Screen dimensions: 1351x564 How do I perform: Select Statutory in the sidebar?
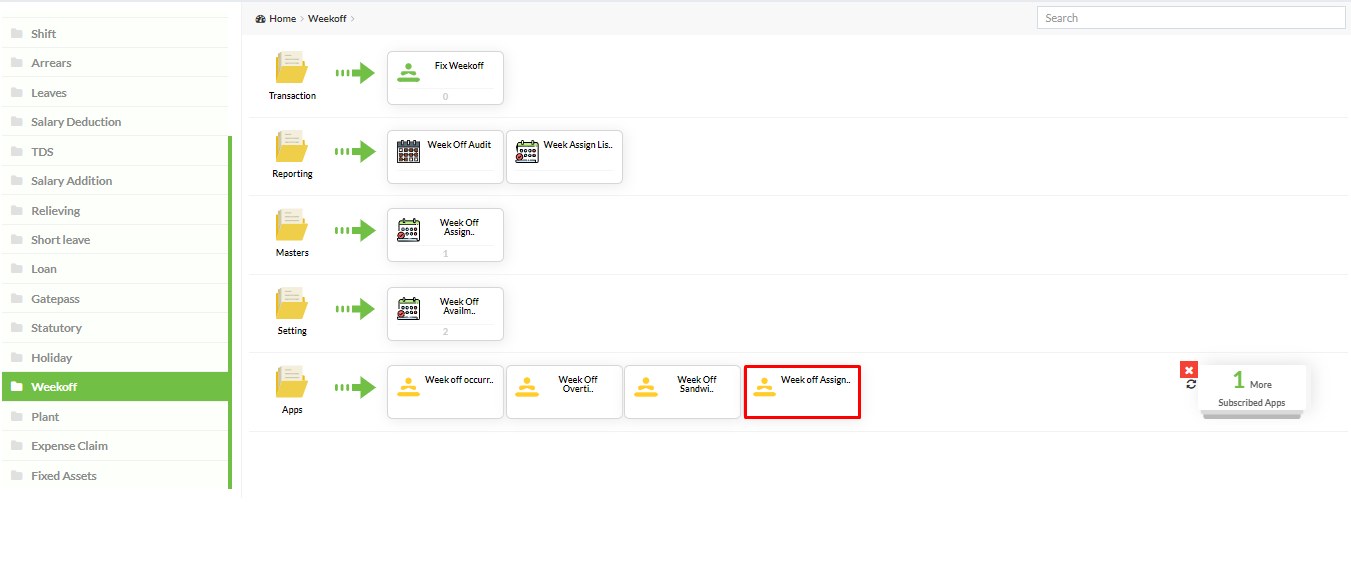pos(115,327)
